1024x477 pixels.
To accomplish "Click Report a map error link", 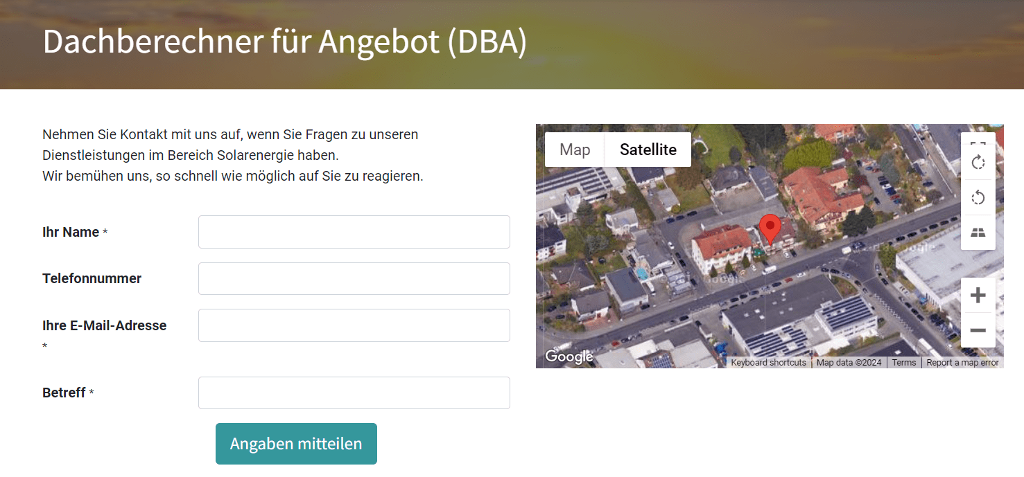I will click(x=962, y=363).
